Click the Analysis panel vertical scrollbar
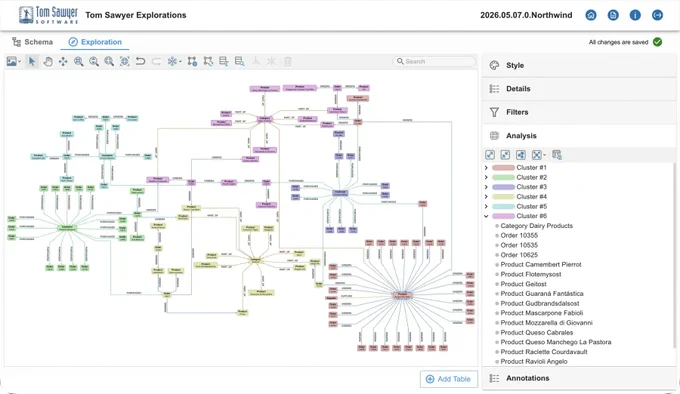This screenshot has width=680, height=394. coord(674,256)
